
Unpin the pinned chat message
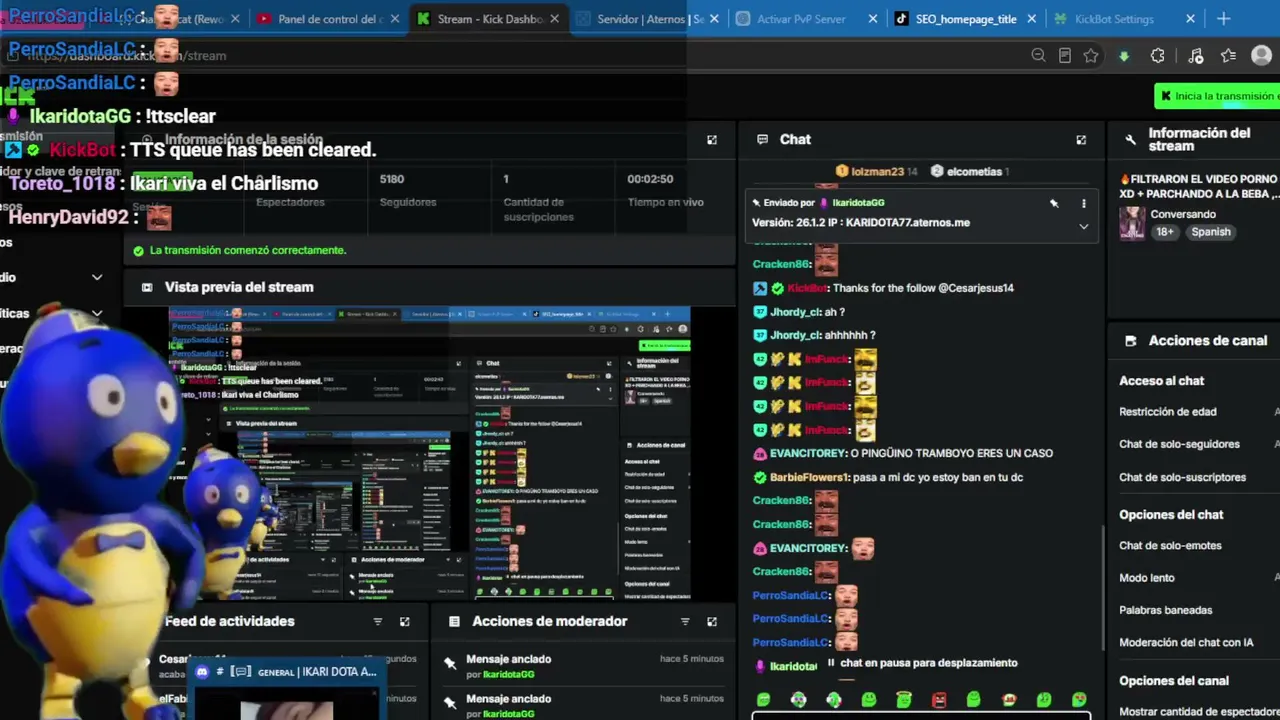(x=1054, y=203)
